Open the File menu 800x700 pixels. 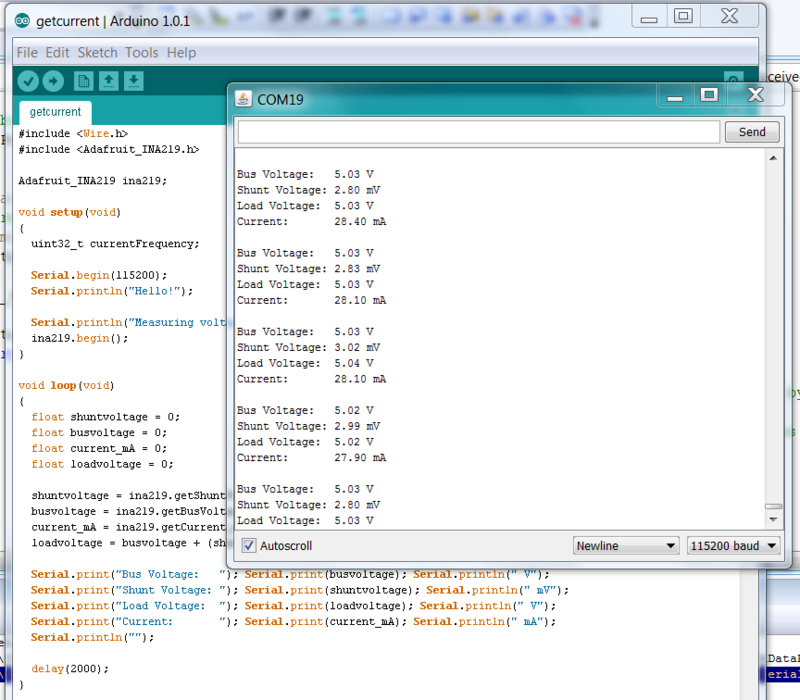click(x=27, y=53)
